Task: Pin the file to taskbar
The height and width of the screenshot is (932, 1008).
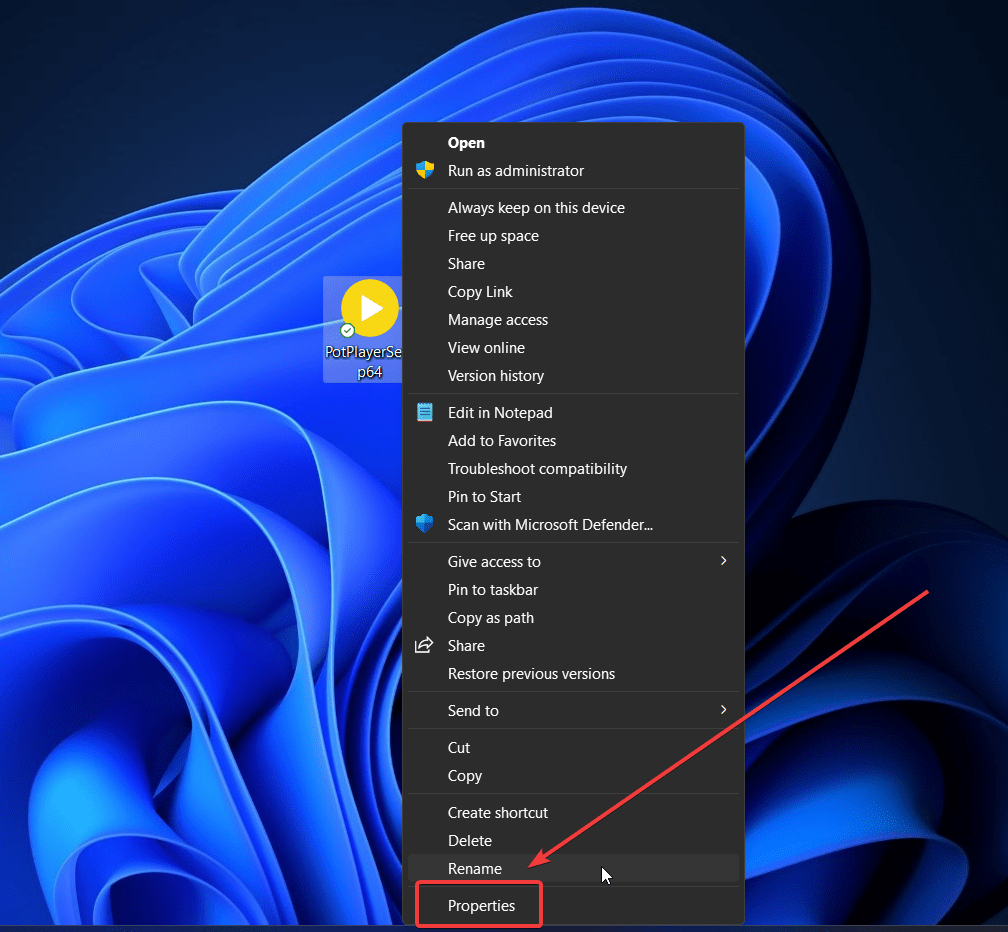Action: click(493, 590)
